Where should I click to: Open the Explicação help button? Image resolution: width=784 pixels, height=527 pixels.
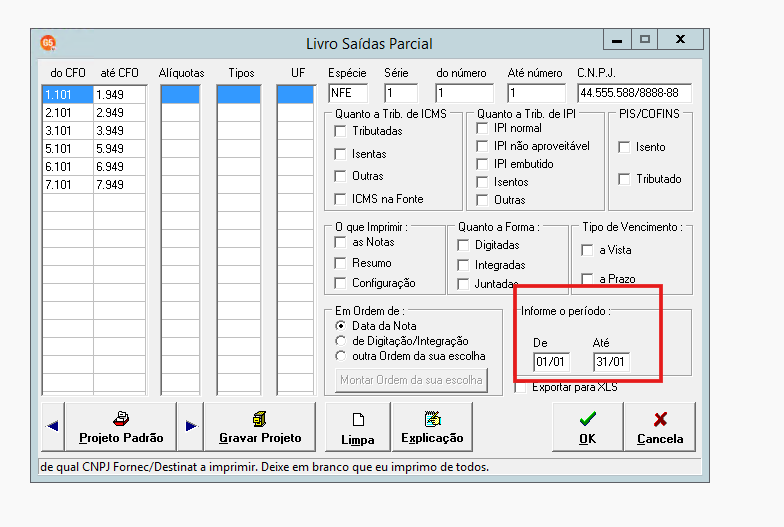[432, 426]
